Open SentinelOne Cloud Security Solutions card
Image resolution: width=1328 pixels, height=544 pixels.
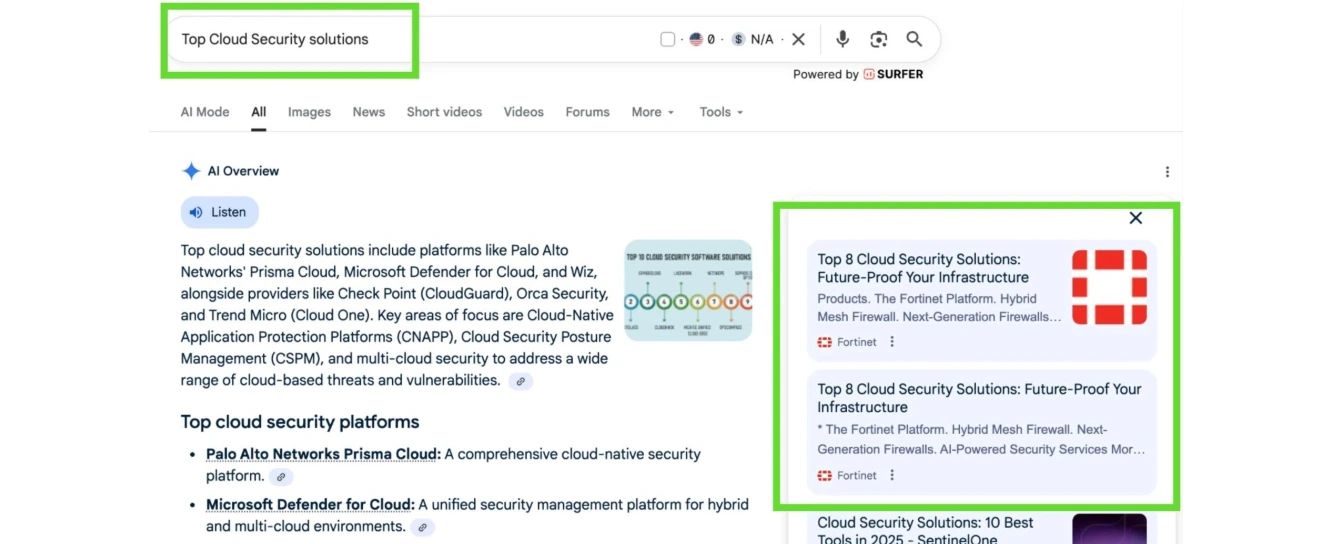pyautogui.click(x=982, y=527)
